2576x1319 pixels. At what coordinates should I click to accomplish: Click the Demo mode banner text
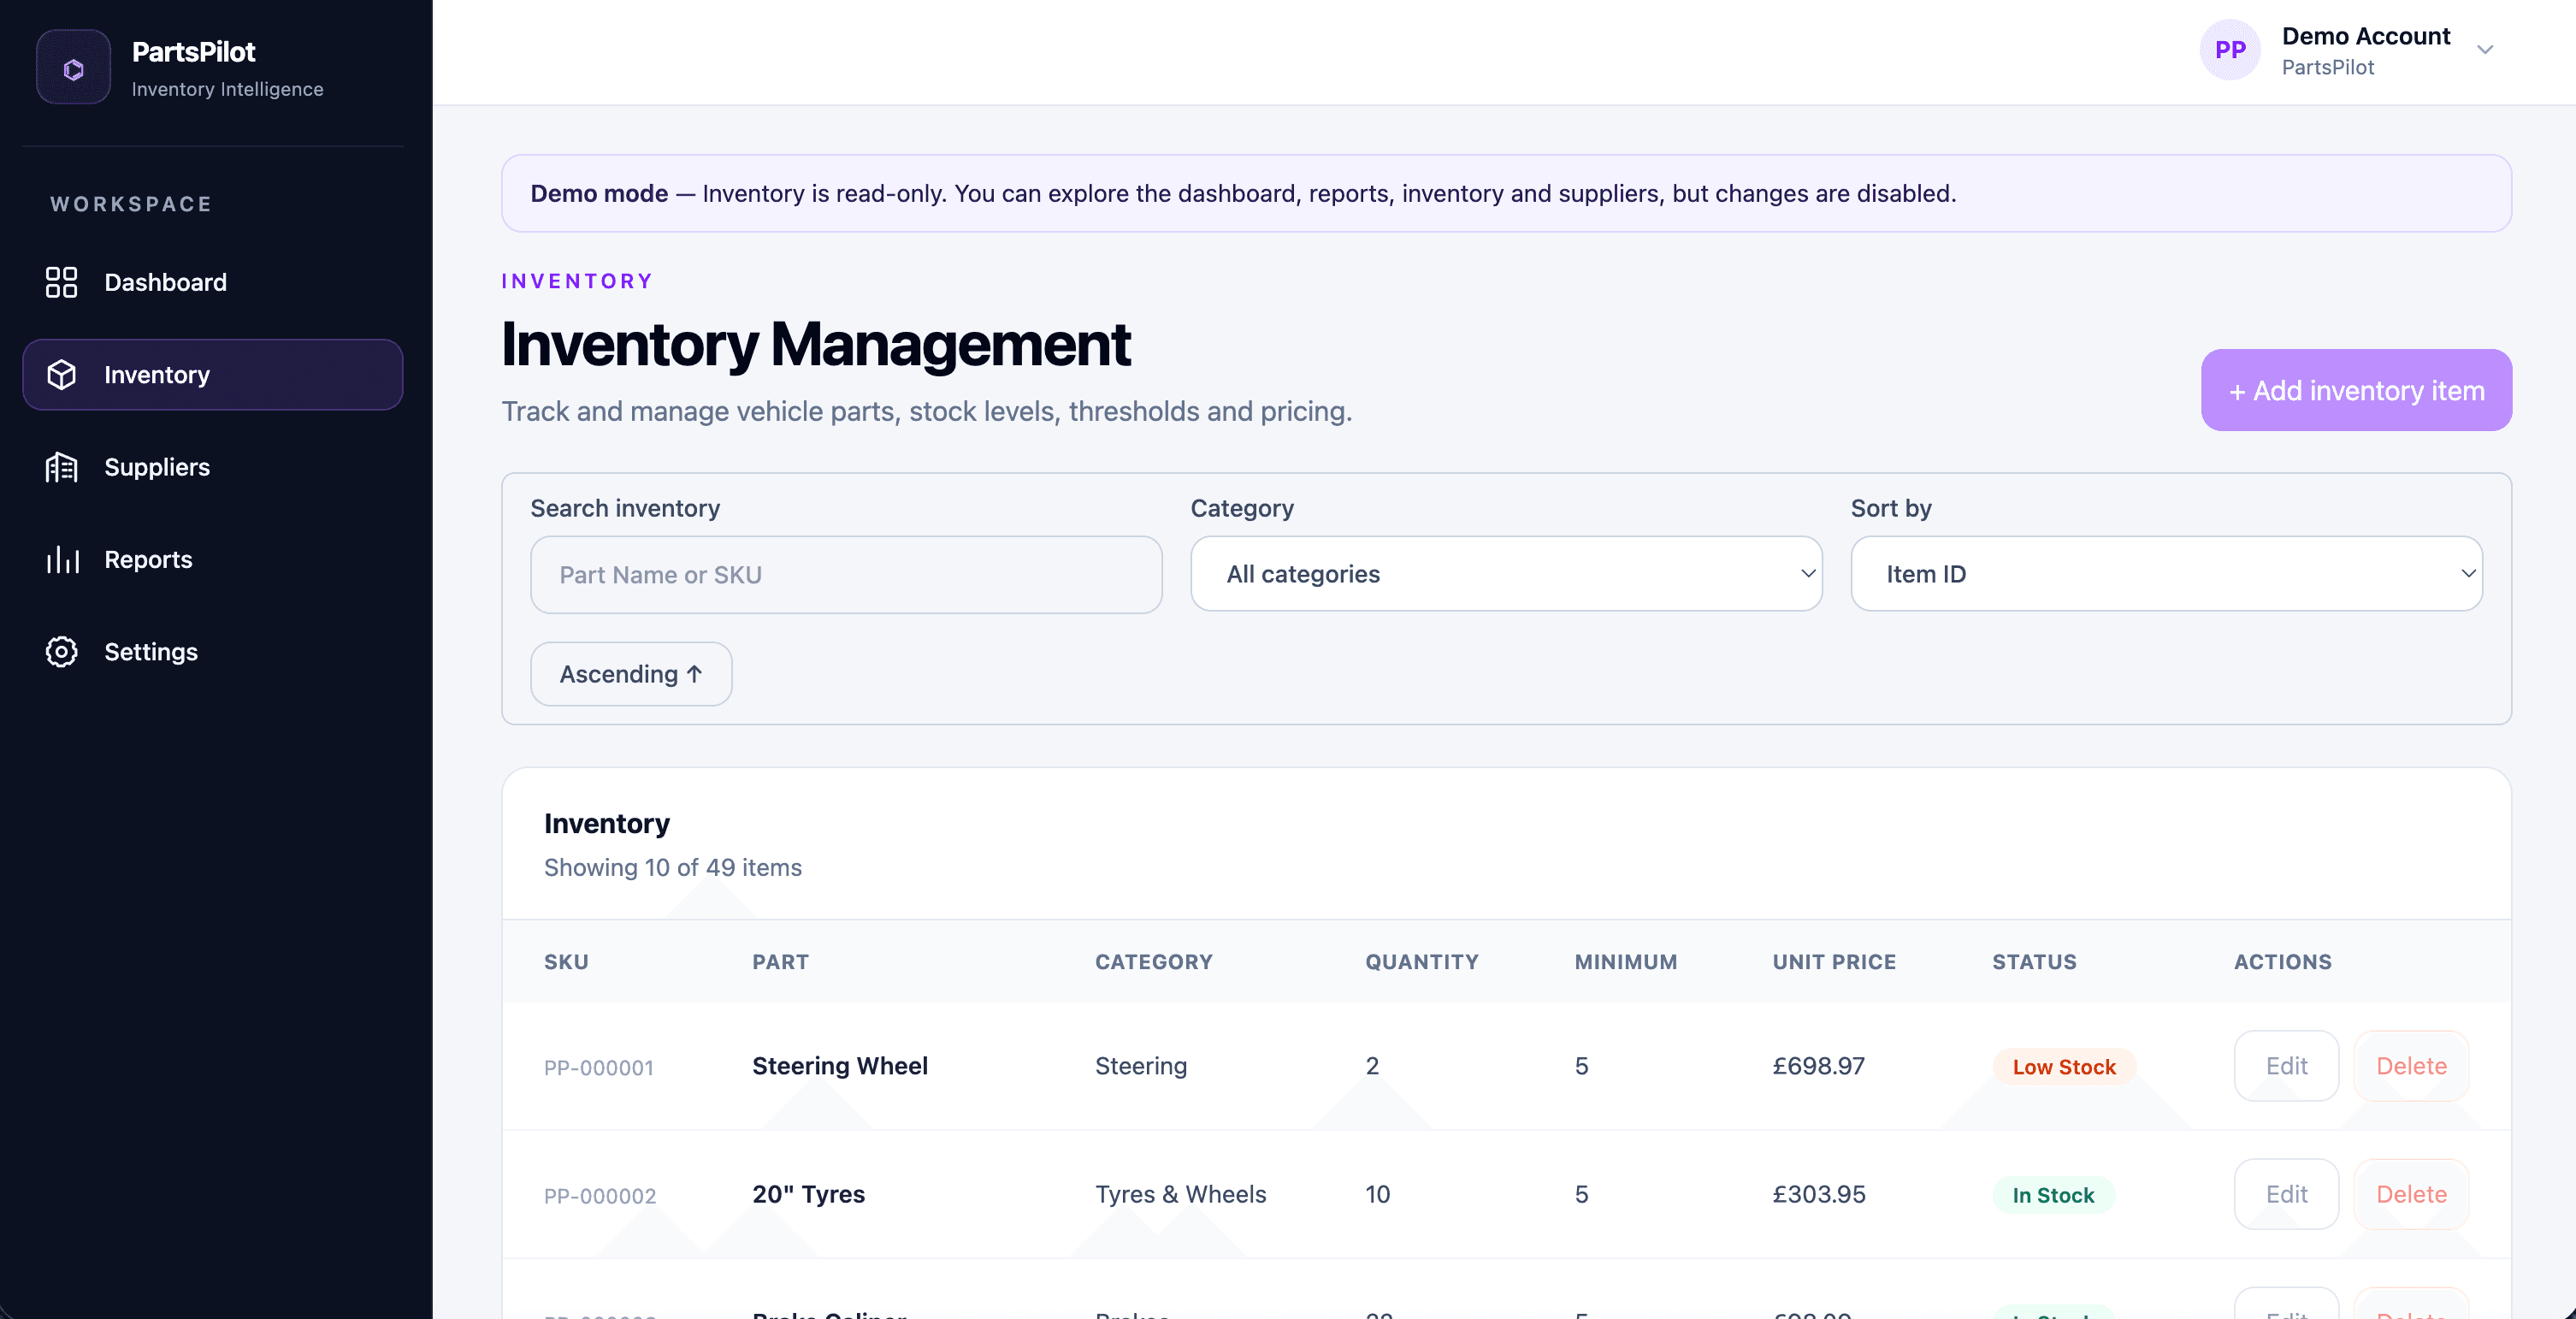point(1243,194)
